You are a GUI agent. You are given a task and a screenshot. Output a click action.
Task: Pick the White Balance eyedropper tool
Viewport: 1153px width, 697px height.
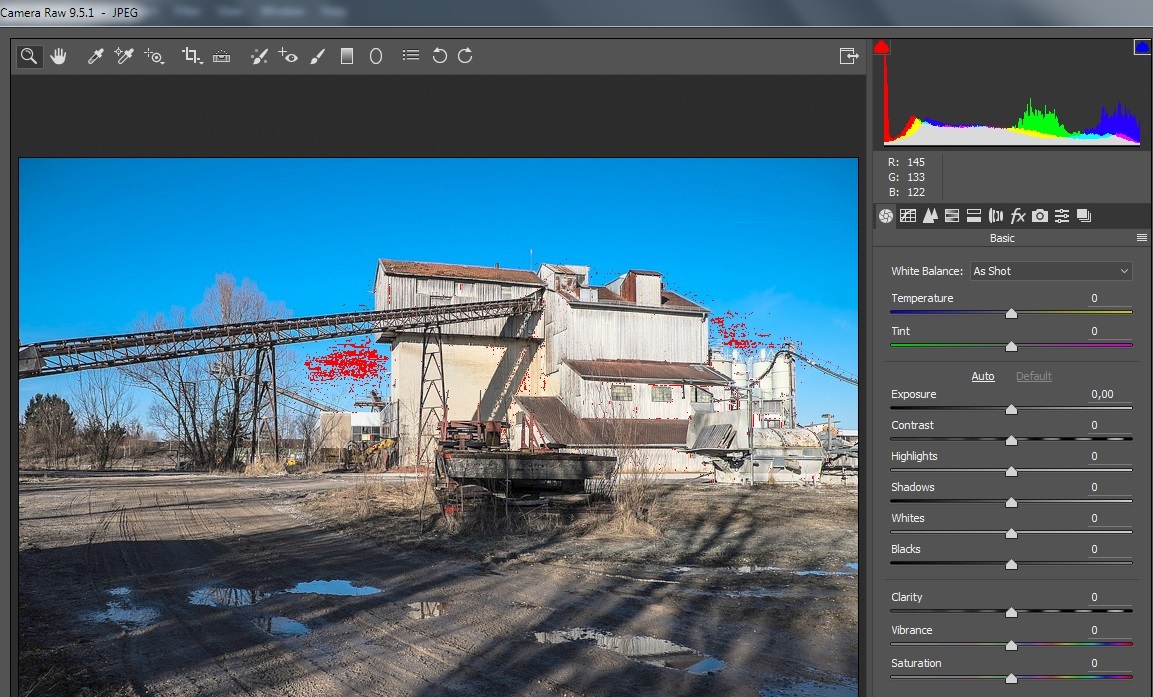coord(96,56)
